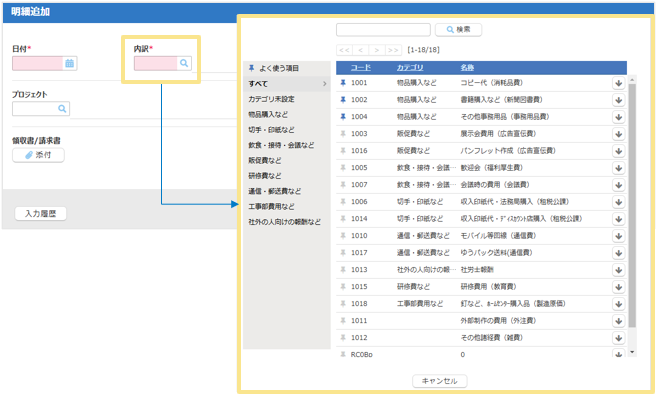
Task: Pin item 1016 as frequently used
Action: (x=343, y=151)
